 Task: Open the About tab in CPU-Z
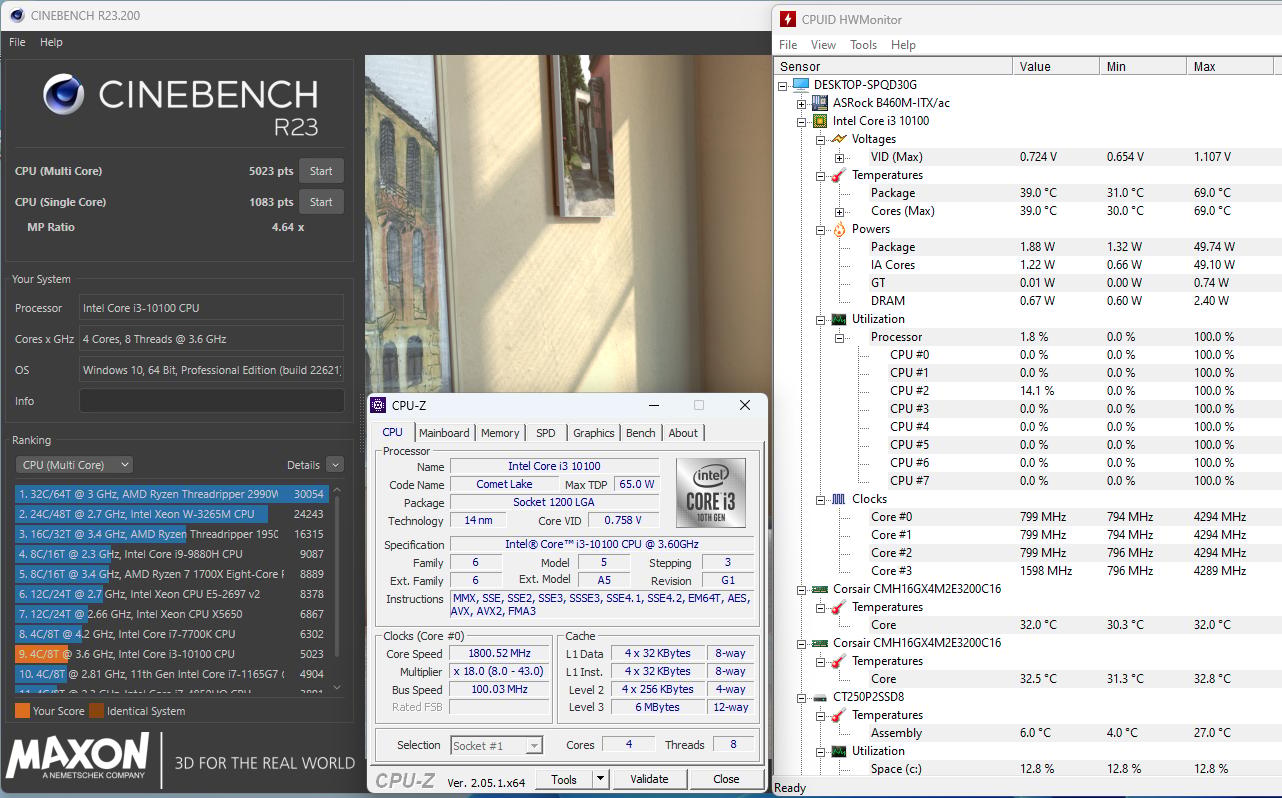(683, 433)
